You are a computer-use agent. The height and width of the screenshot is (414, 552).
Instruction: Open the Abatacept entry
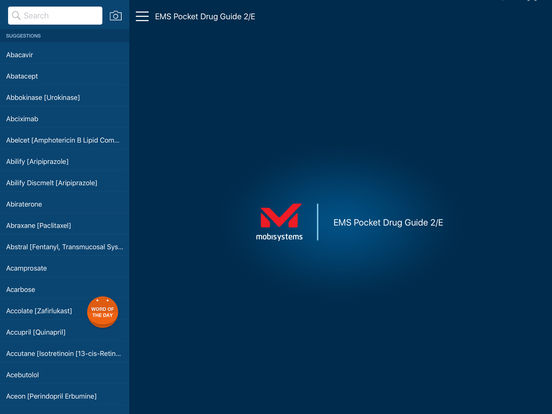pyautogui.click(x=64, y=76)
